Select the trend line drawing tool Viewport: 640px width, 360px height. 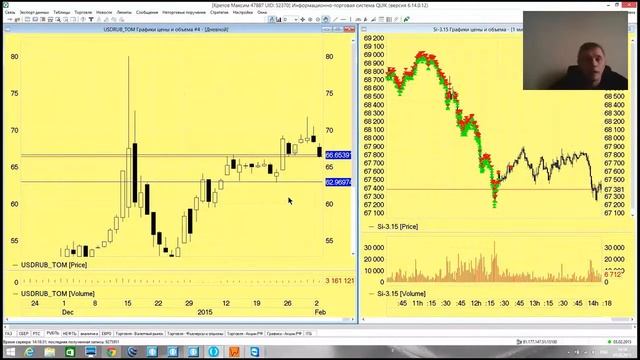[336, 19]
